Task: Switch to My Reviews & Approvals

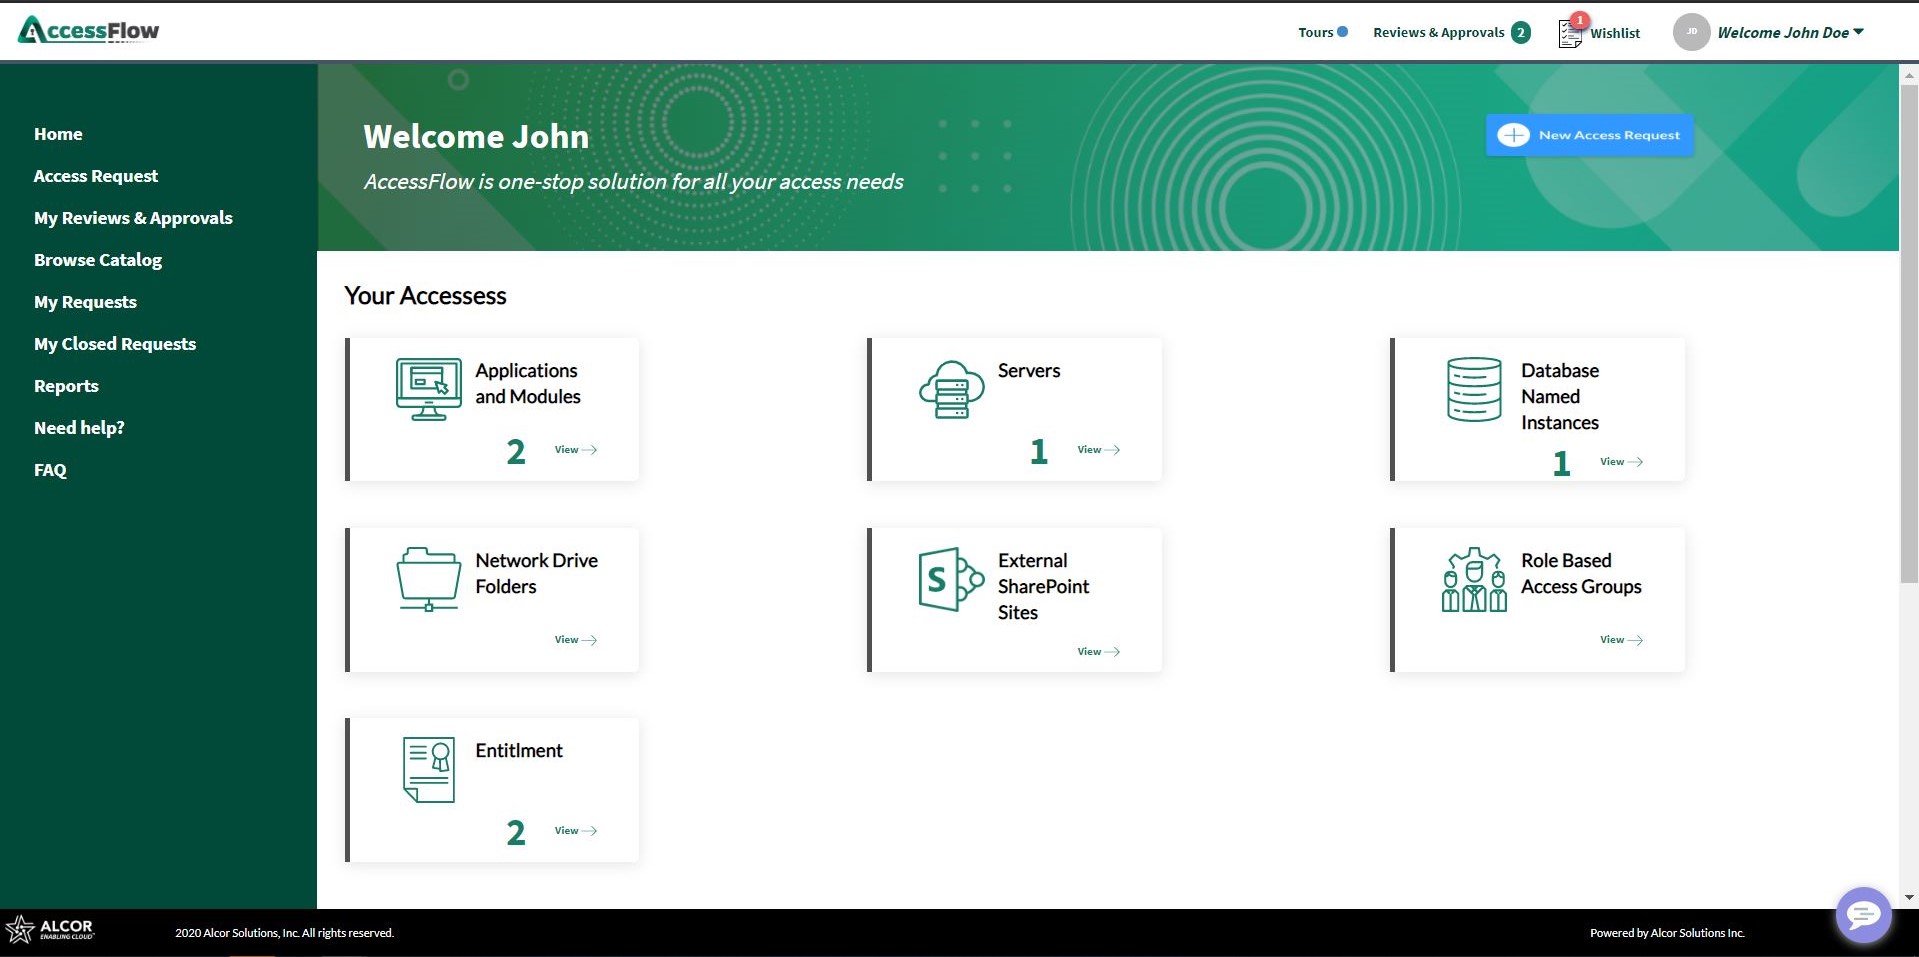Action: coord(133,217)
